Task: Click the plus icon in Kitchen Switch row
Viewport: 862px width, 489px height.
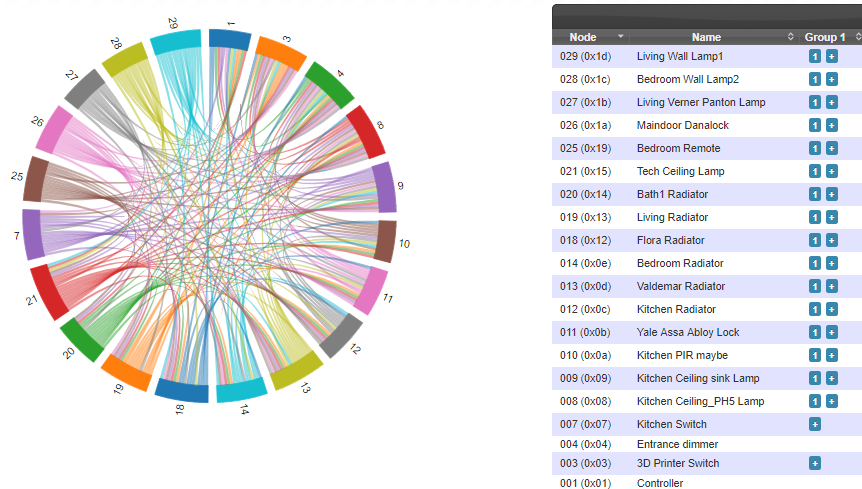Action: [x=815, y=425]
